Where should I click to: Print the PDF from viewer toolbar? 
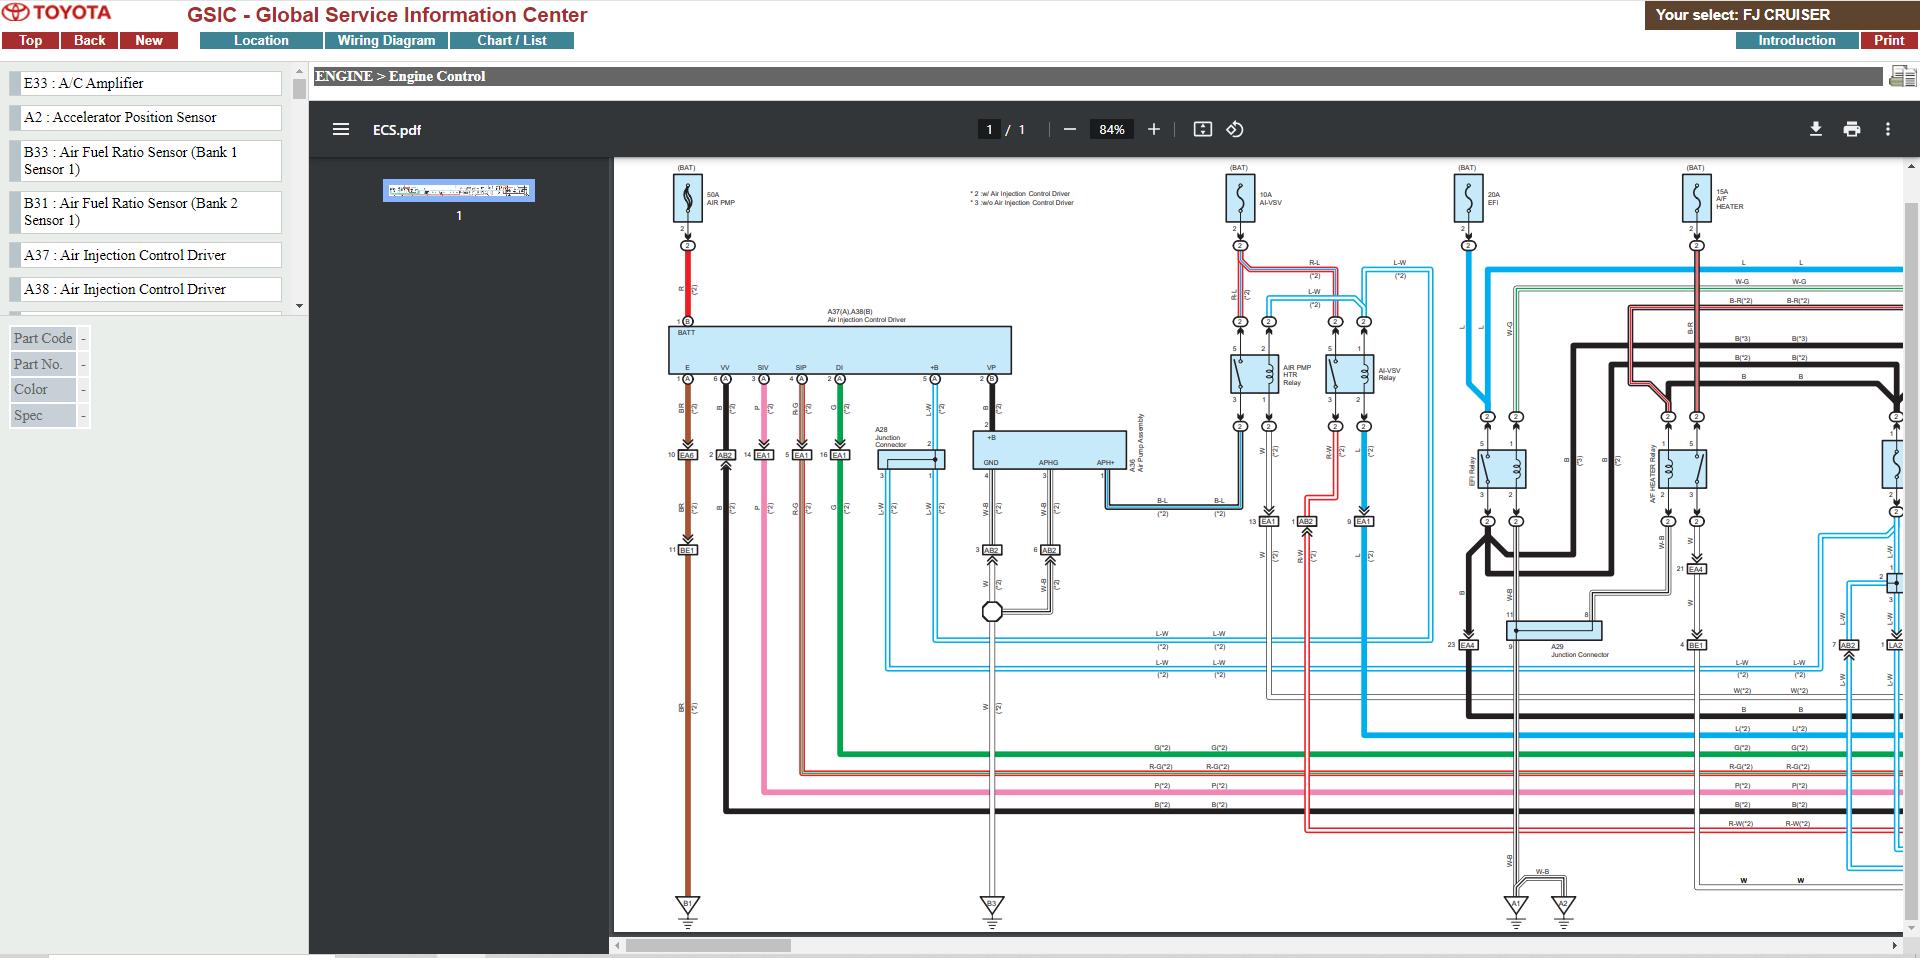pos(1852,129)
